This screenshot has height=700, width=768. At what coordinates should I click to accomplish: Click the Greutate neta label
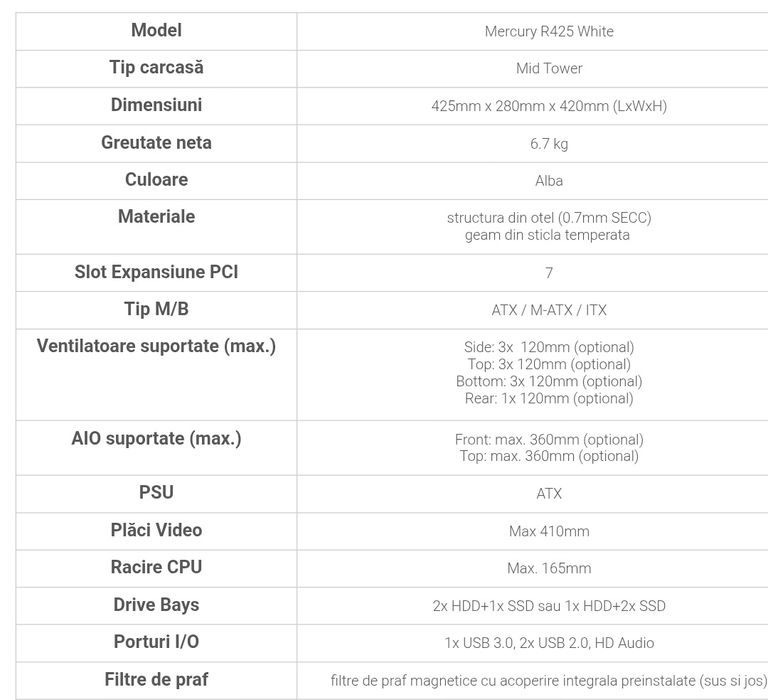click(x=156, y=142)
